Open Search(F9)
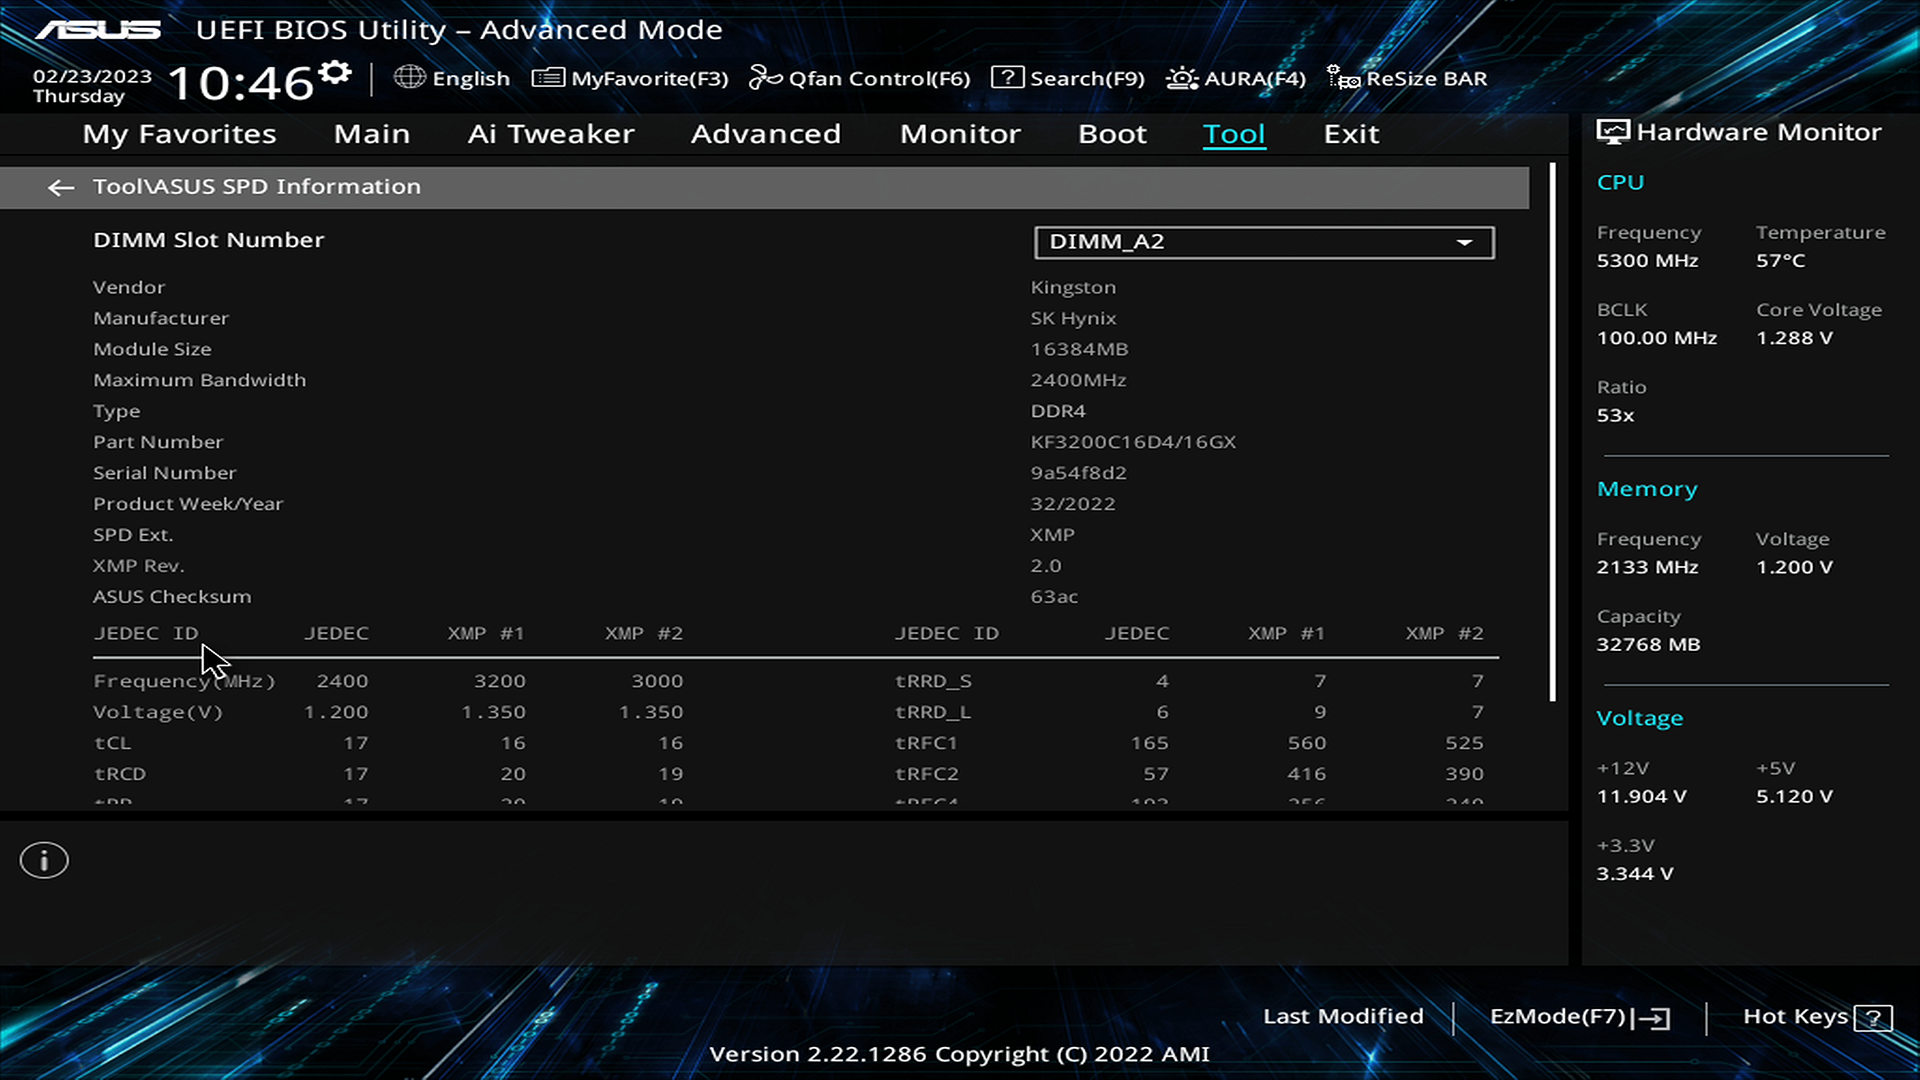Image resolution: width=1920 pixels, height=1080 pixels. tap(1068, 78)
